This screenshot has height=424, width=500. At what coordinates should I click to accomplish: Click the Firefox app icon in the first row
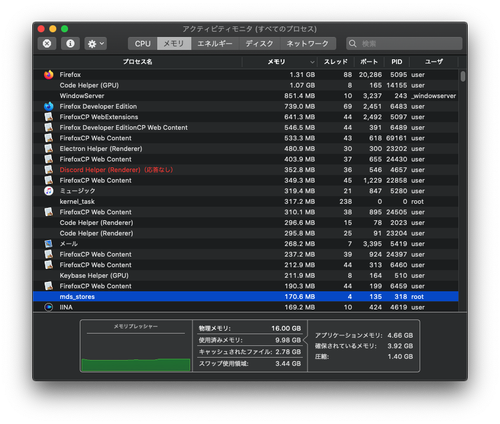(49, 75)
